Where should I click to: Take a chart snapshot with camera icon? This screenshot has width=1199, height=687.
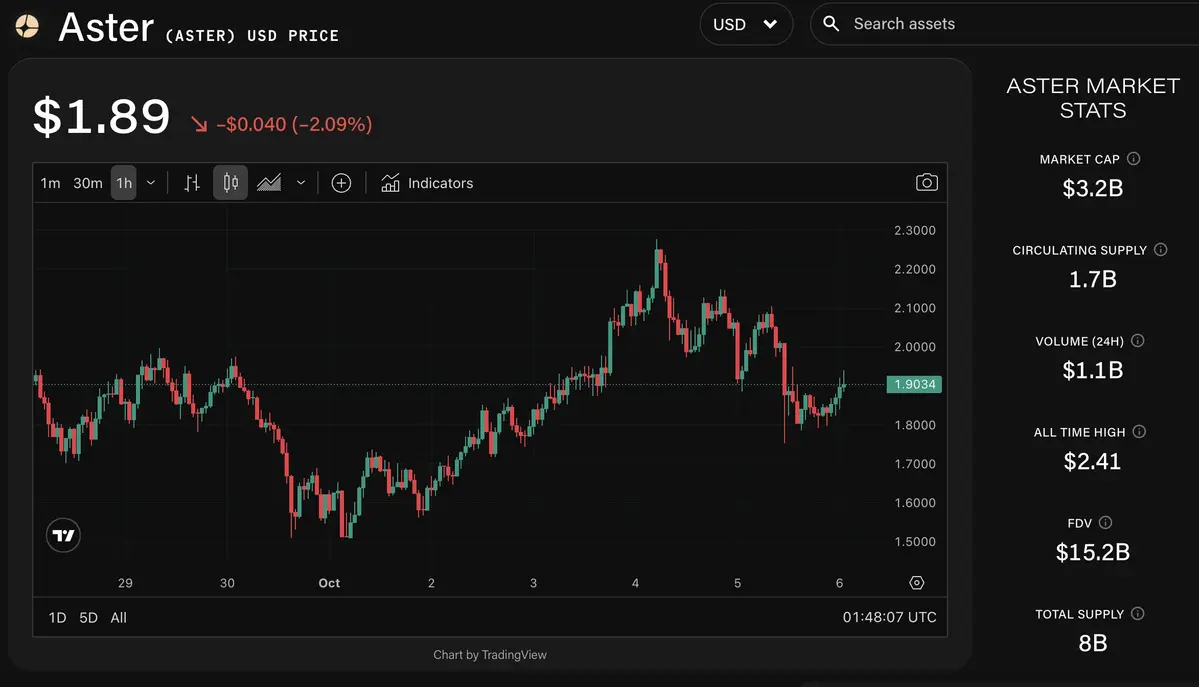[927, 183]
